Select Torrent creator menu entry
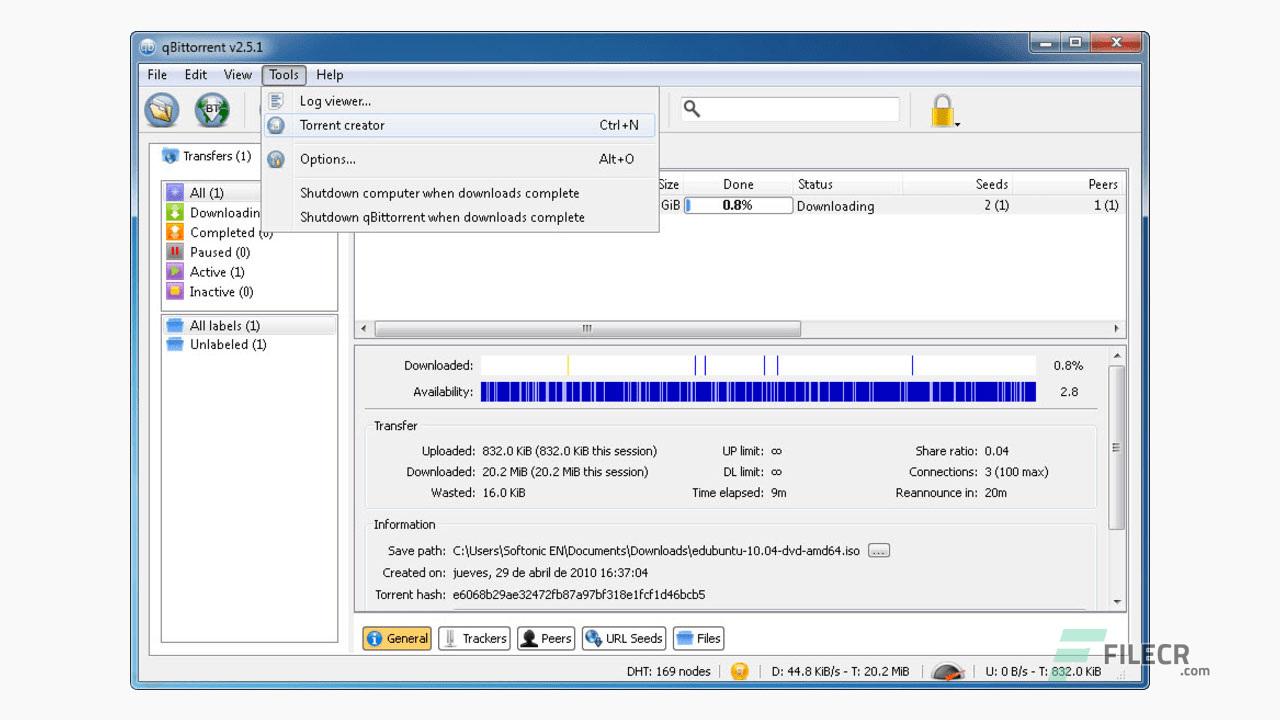 point(460,125)
